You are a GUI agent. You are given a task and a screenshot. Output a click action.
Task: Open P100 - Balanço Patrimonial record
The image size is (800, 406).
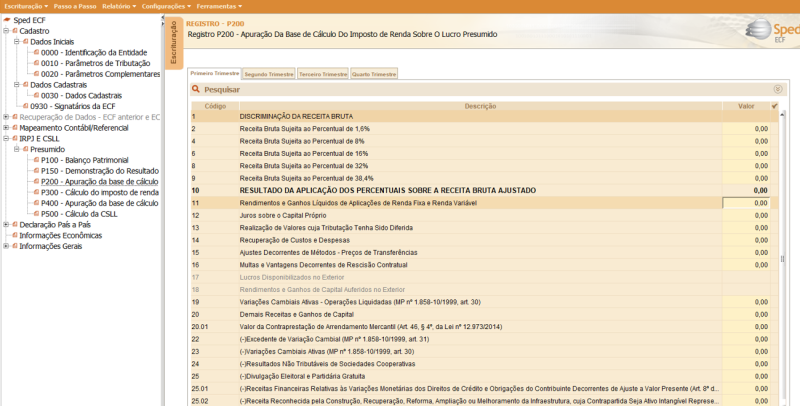(x=85, y=160)
